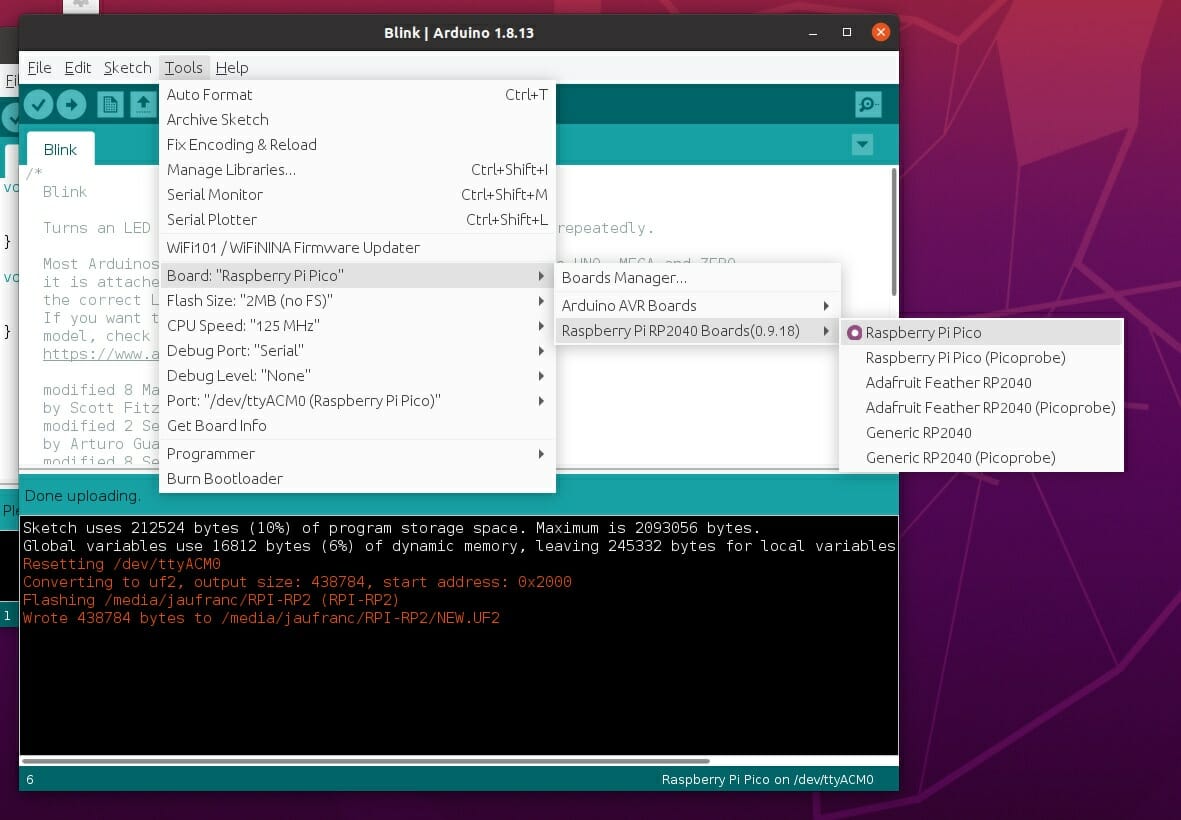Image resolution: width=1181 pixels, height=820 pixels.
Task: Click the Open sketch toolbar icon
Action: coord(143,105)
